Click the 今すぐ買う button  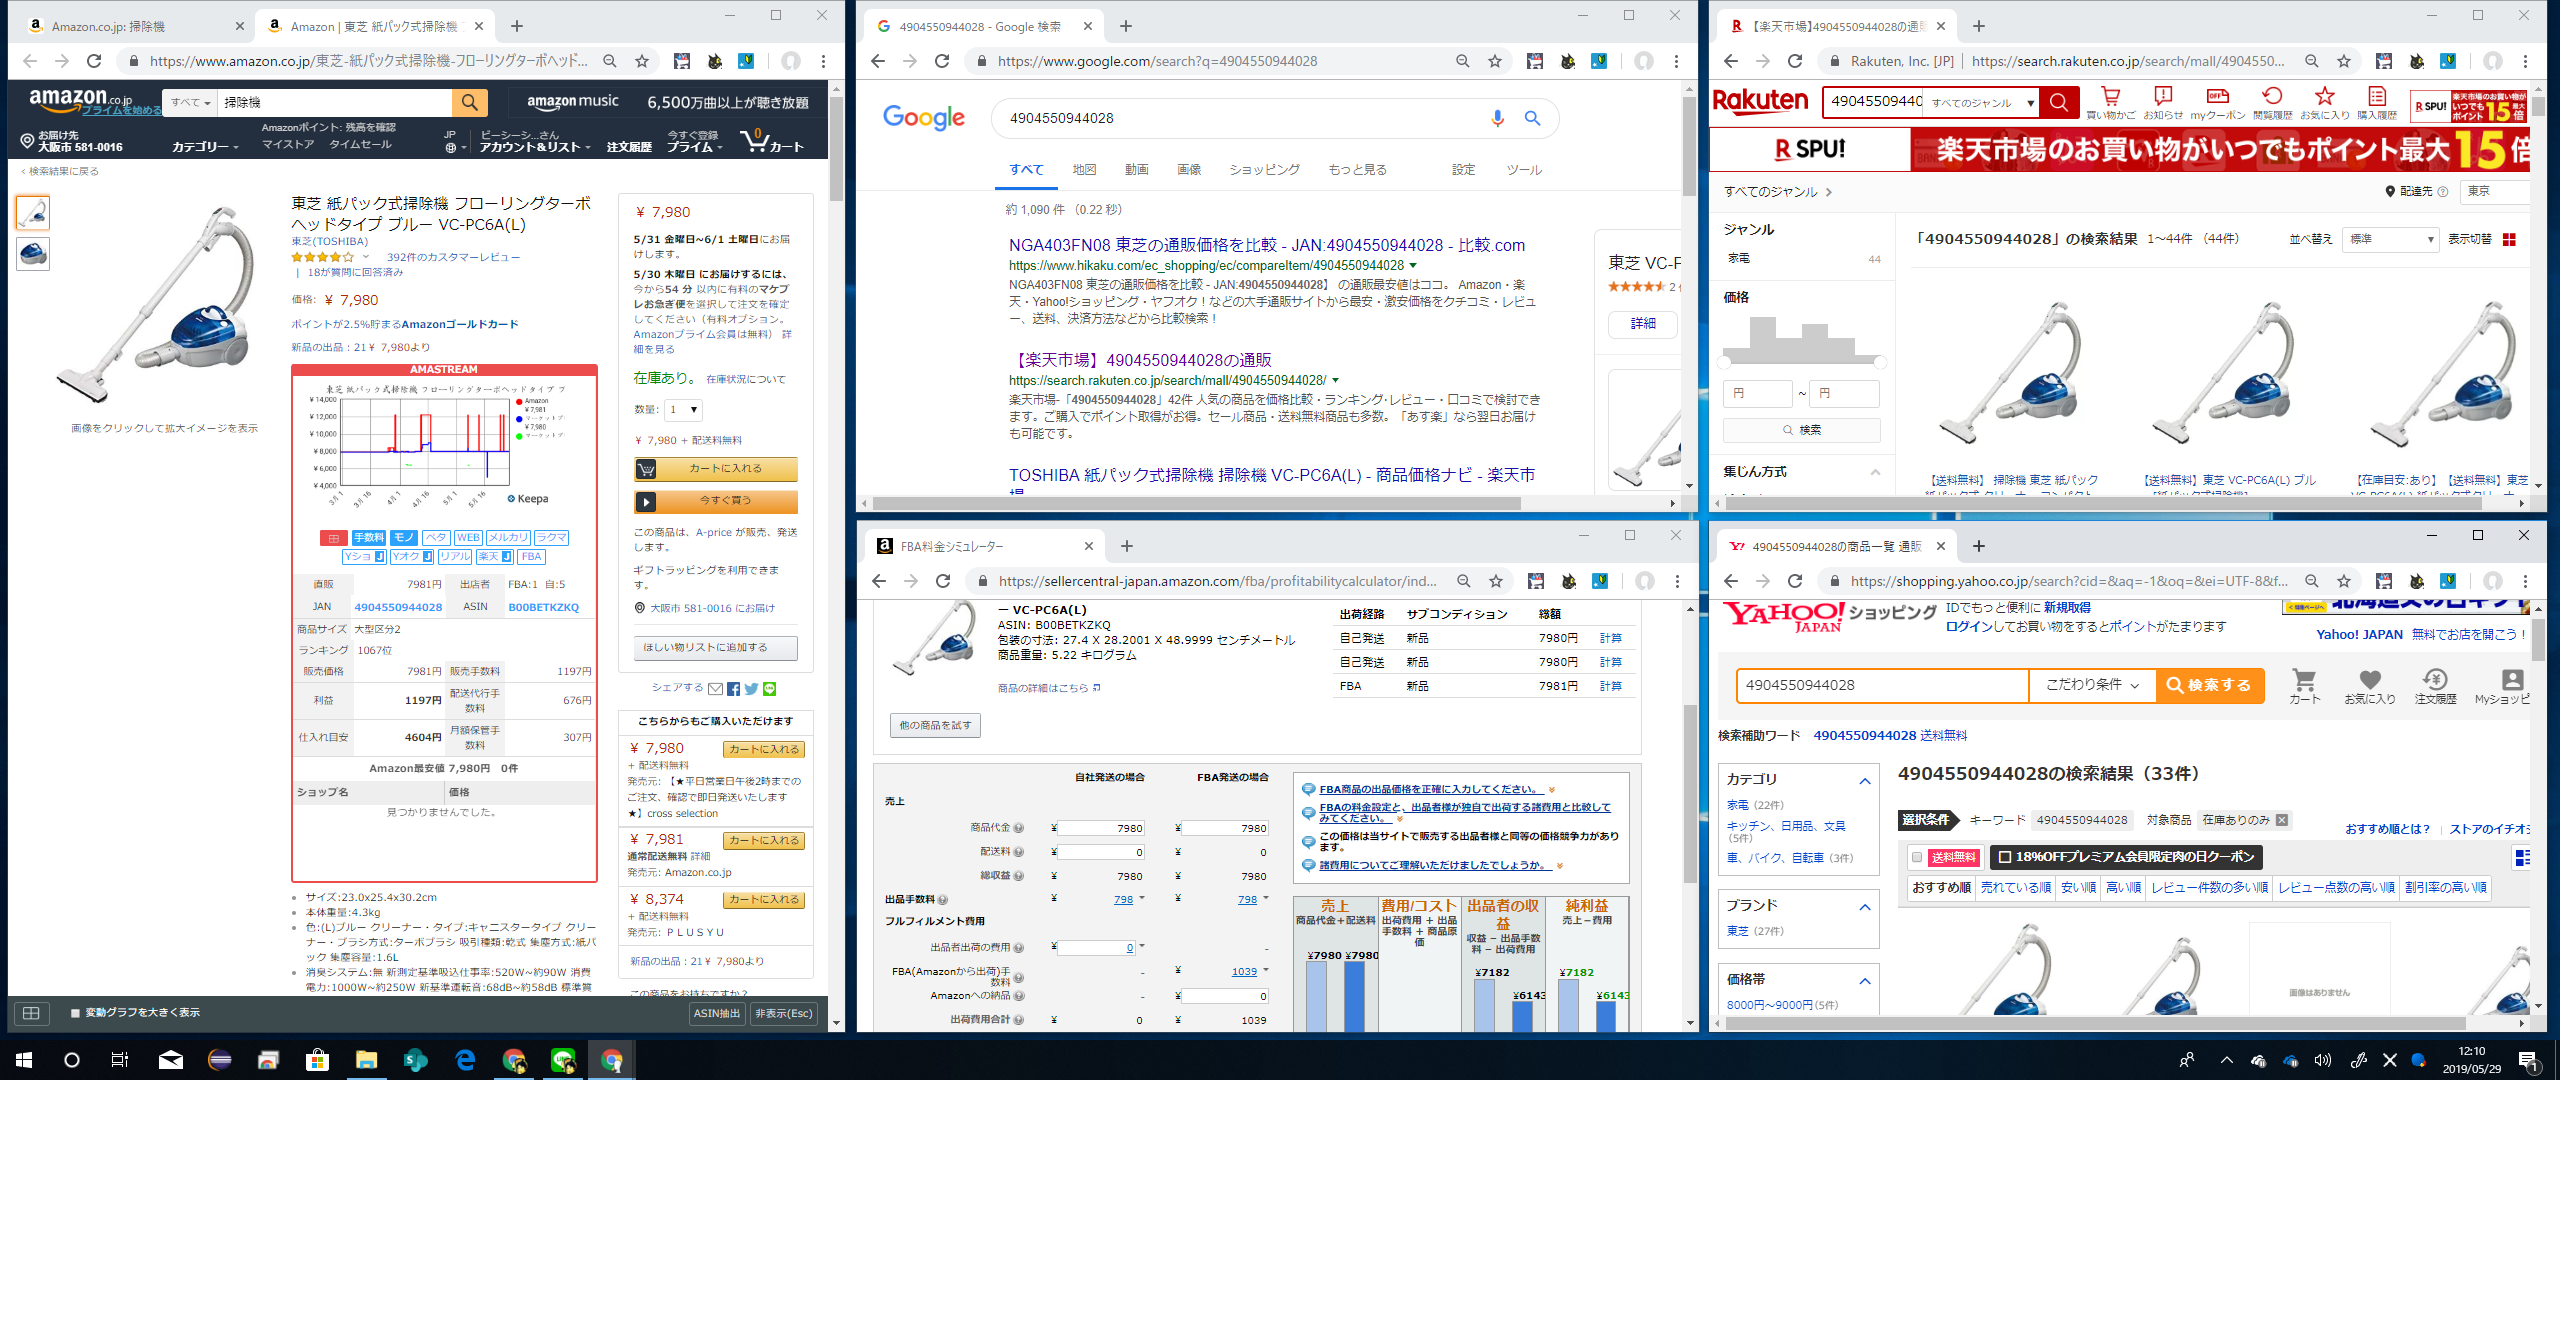click(x=716, y=501)
